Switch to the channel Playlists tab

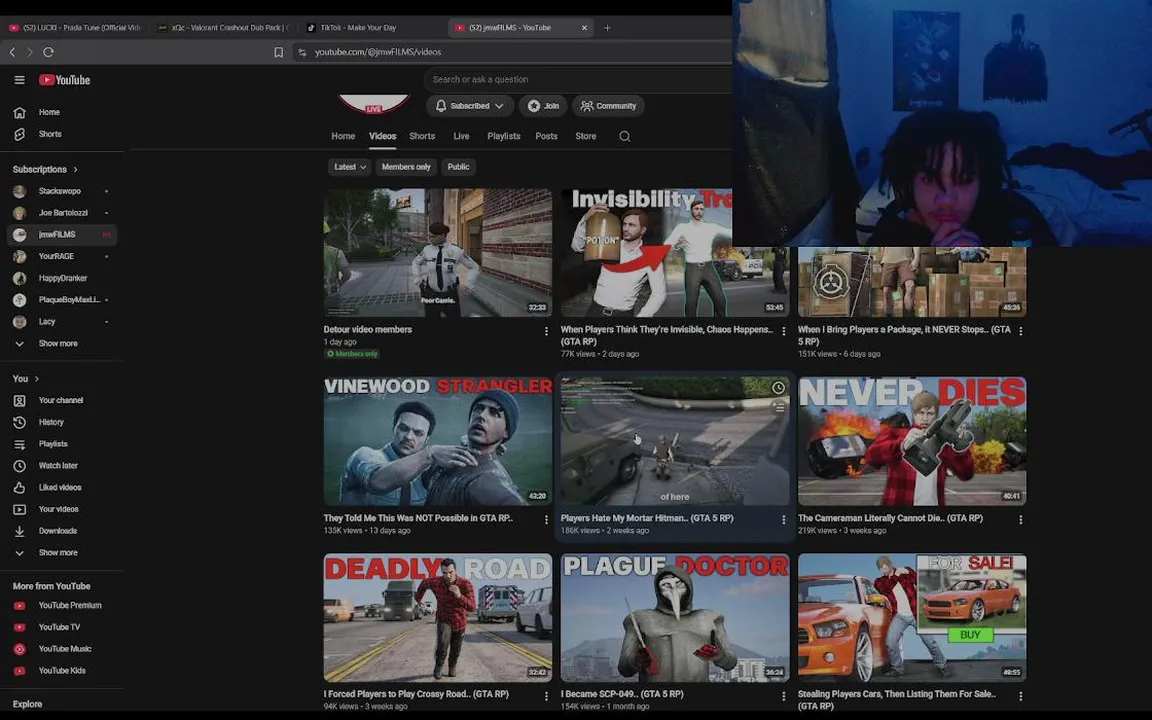pyautogui.click(x=503, y=137)
